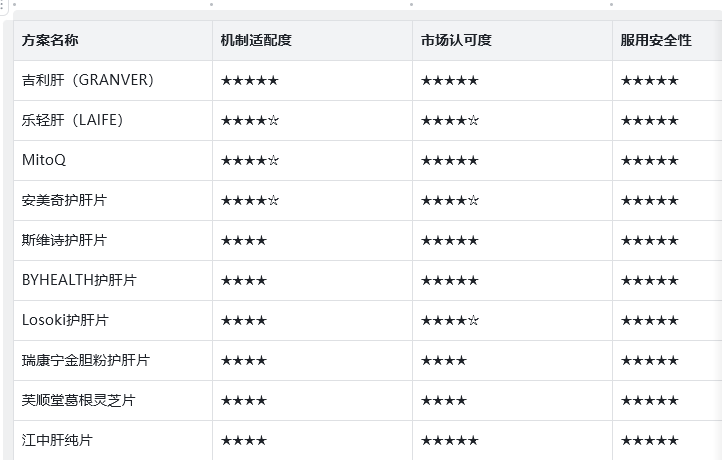Select the 方案名称 column header

(50, 40)
